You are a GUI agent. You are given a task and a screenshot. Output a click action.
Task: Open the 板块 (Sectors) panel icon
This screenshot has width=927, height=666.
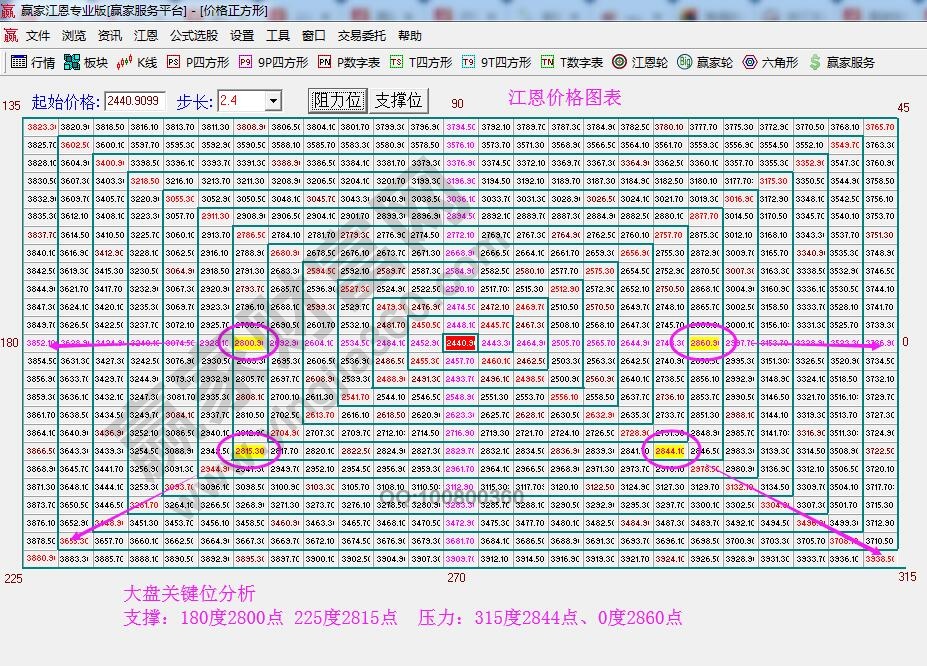pyautogui.click(x=82, y=62)
